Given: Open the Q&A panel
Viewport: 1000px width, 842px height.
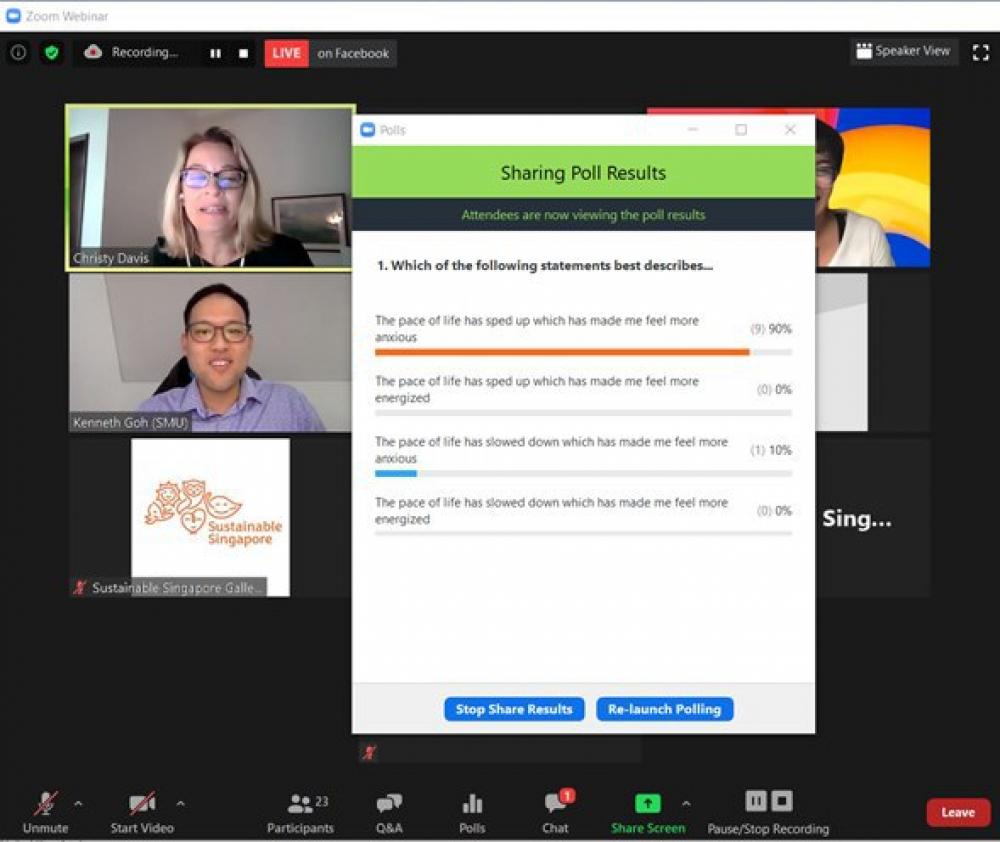Looking at the screenshot, I should pos(389,813).
